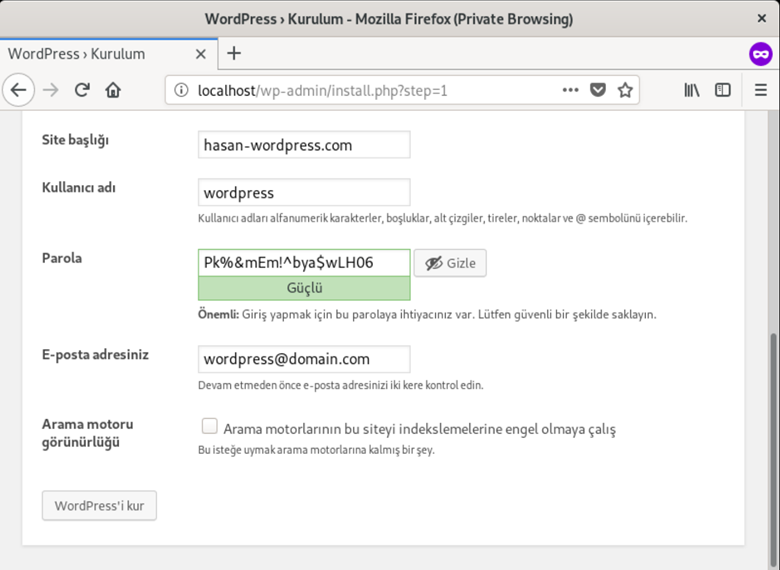This screenshot has width=780, height=570.
Task: Show site information for localhost
Action: (x=181, y=90)
